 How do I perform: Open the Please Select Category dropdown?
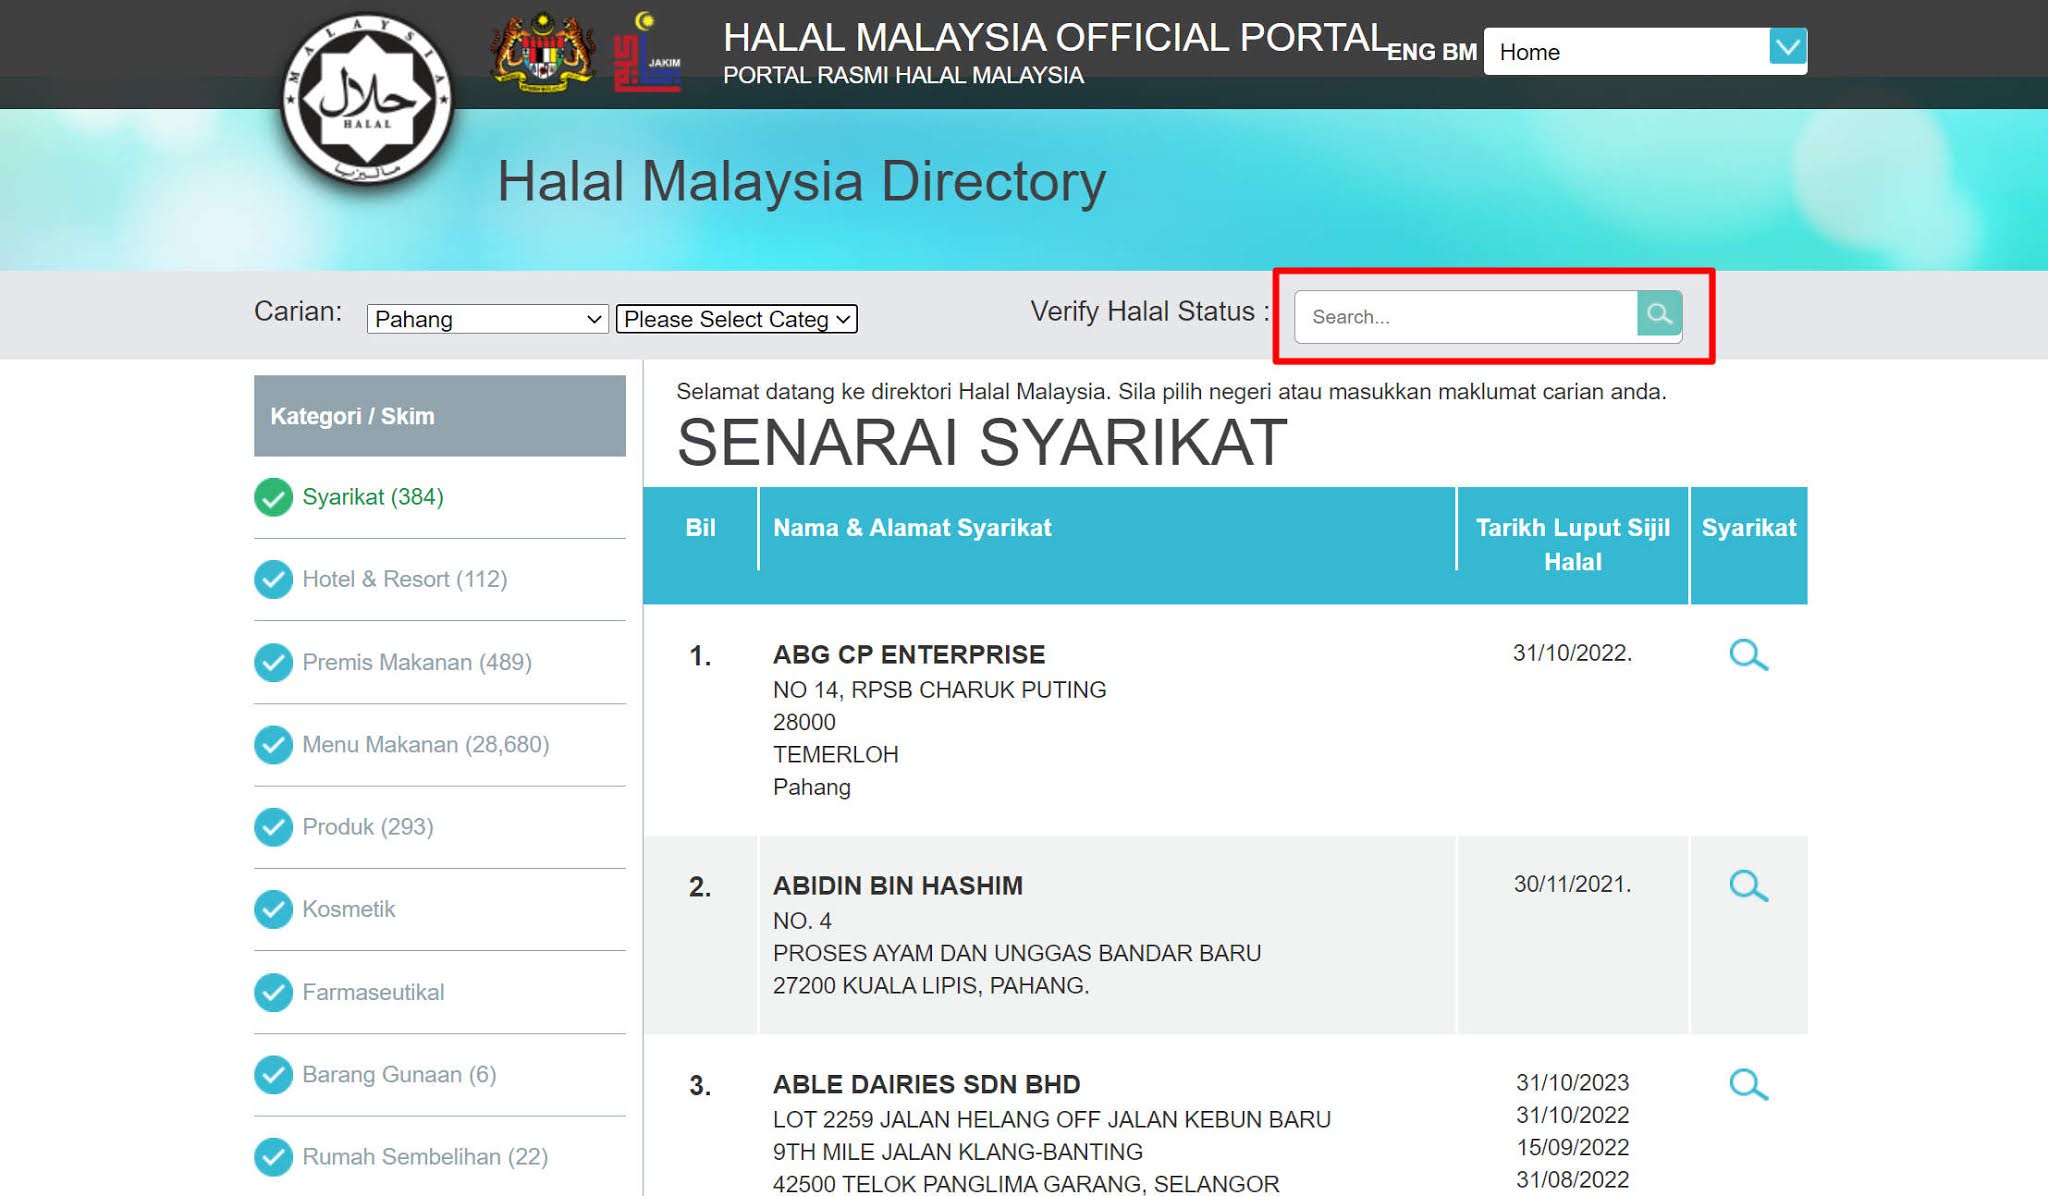click(737, 319)
